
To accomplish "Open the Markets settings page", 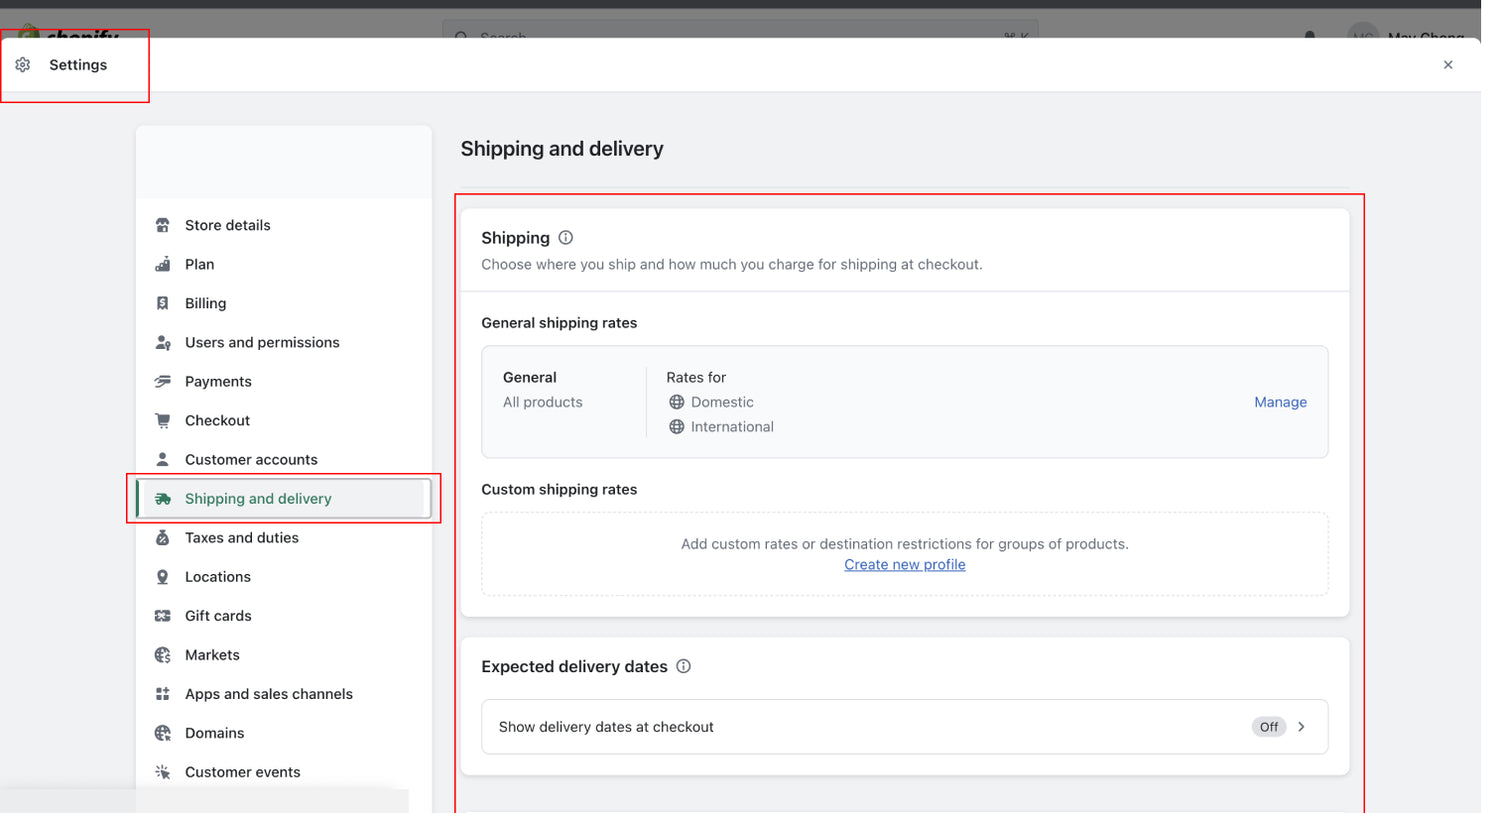I will point(212,655).
